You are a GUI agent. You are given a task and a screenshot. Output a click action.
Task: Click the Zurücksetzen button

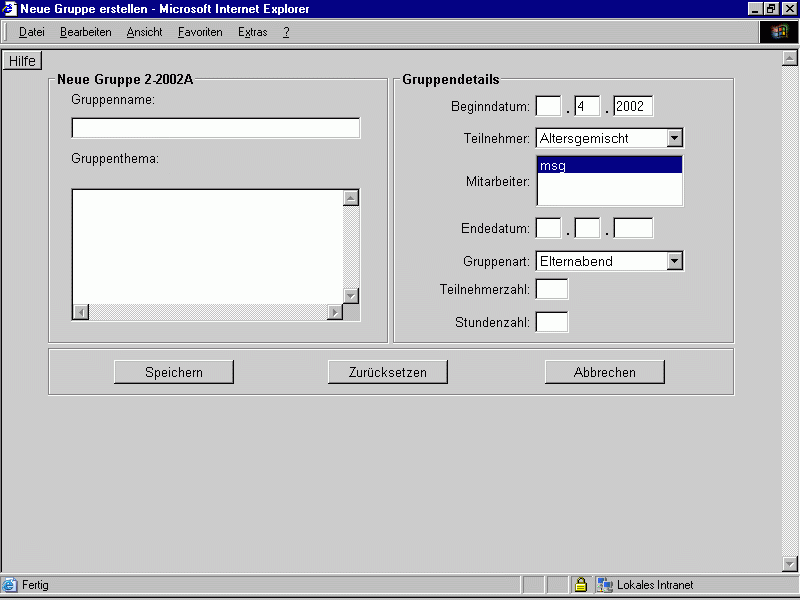[x=387, y=372]
